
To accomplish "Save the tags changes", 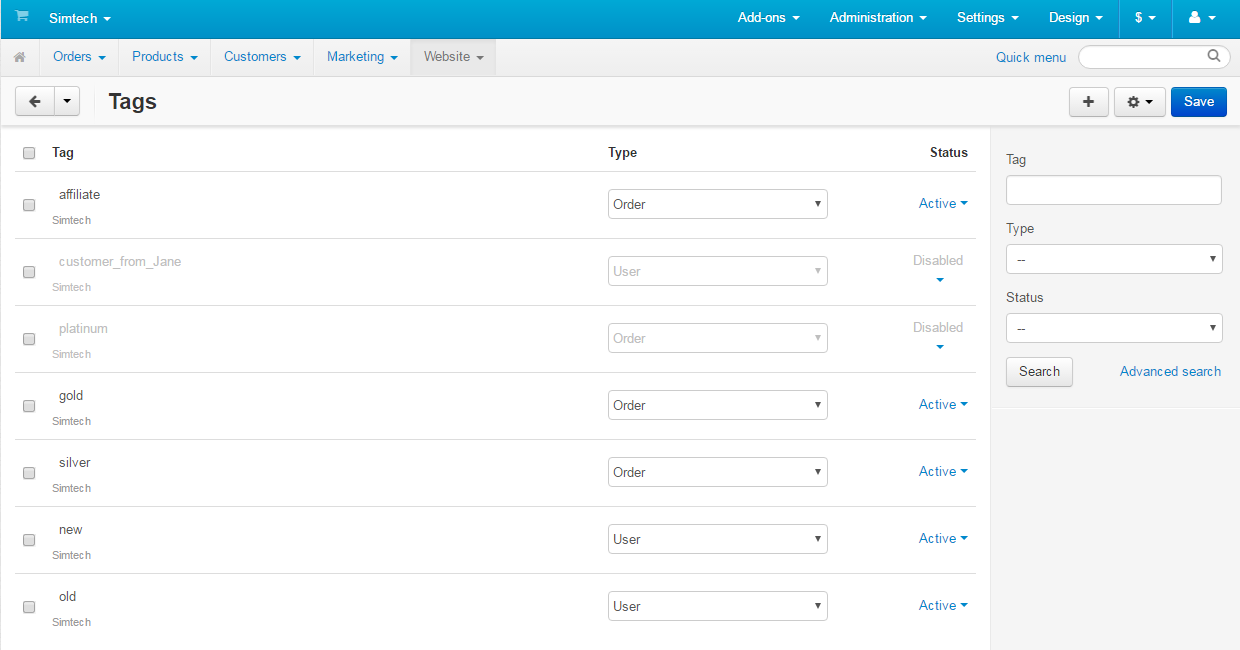I will pos(1199,101).
